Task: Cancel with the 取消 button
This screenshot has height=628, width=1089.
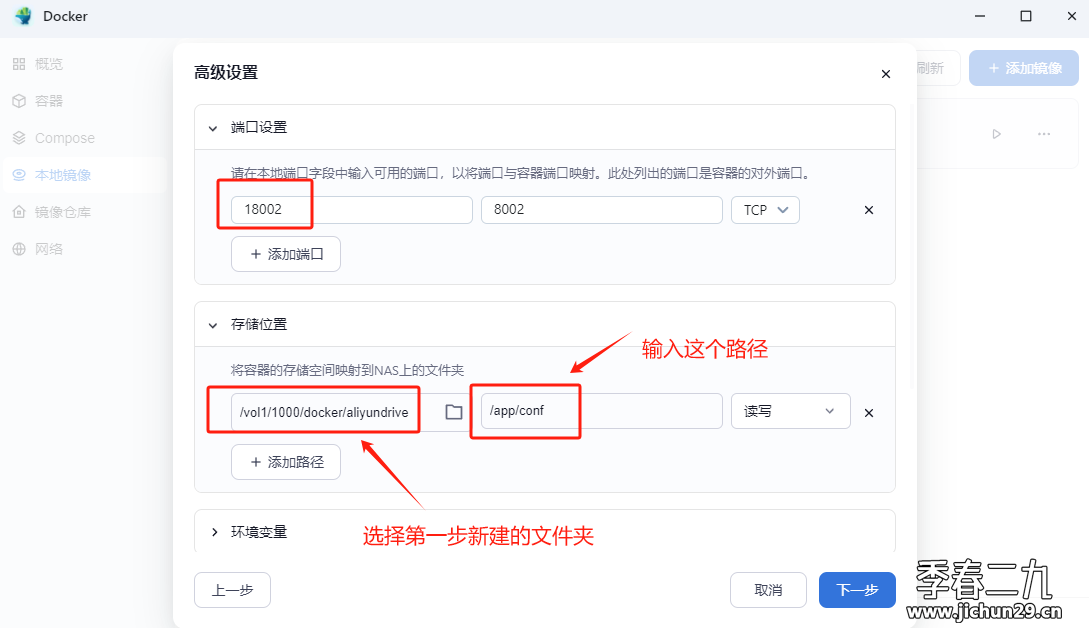Action: tap(768, 590)
